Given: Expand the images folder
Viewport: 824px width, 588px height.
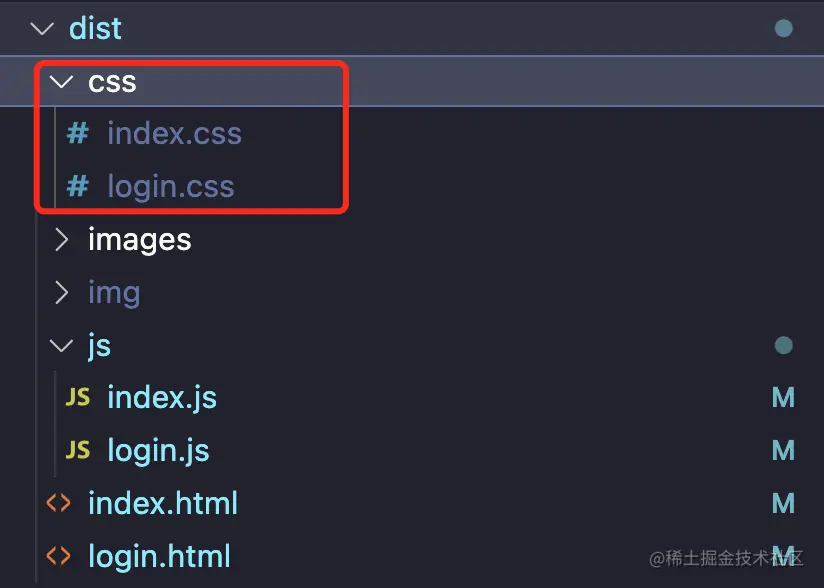Looking at the screenshot, I should [x=60, y=239].
